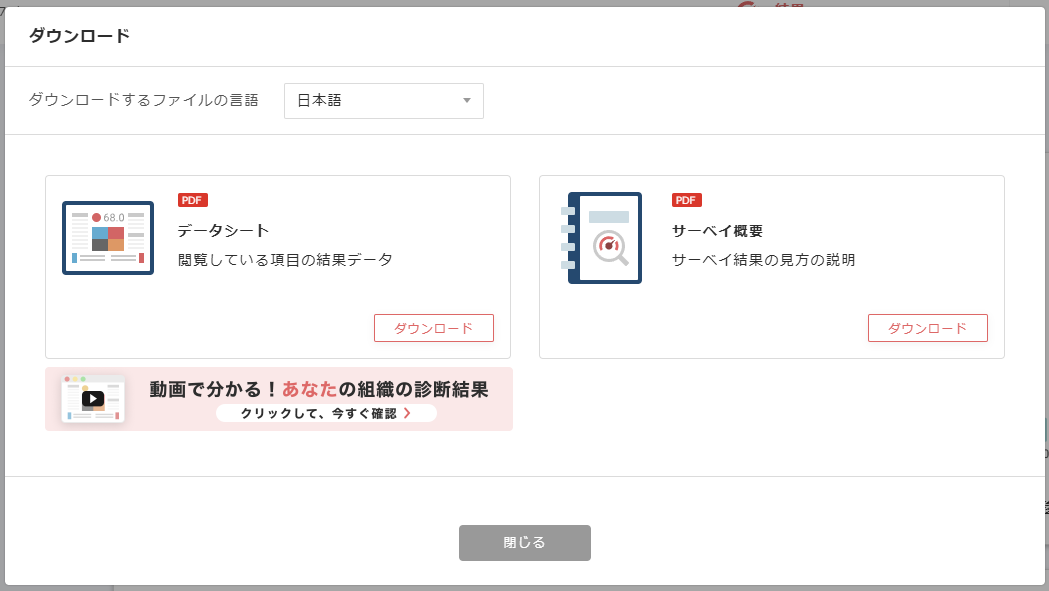This screenshot has width=1049, height=591.
Task: Click the PDF badge above サーベイ概要
Action: pos(686,200)
